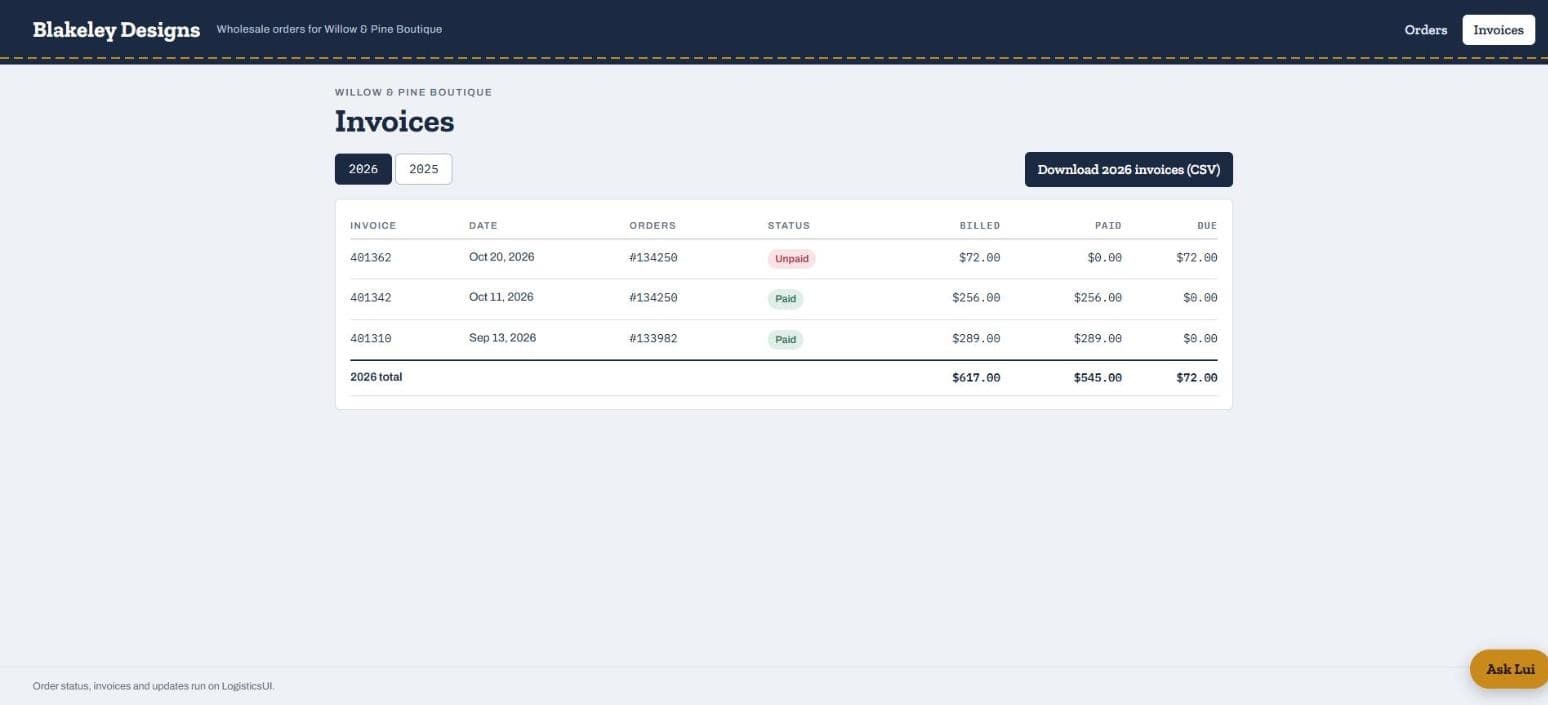
Task: Click Paid badge for invoice 401342
Action: point(785,299)
